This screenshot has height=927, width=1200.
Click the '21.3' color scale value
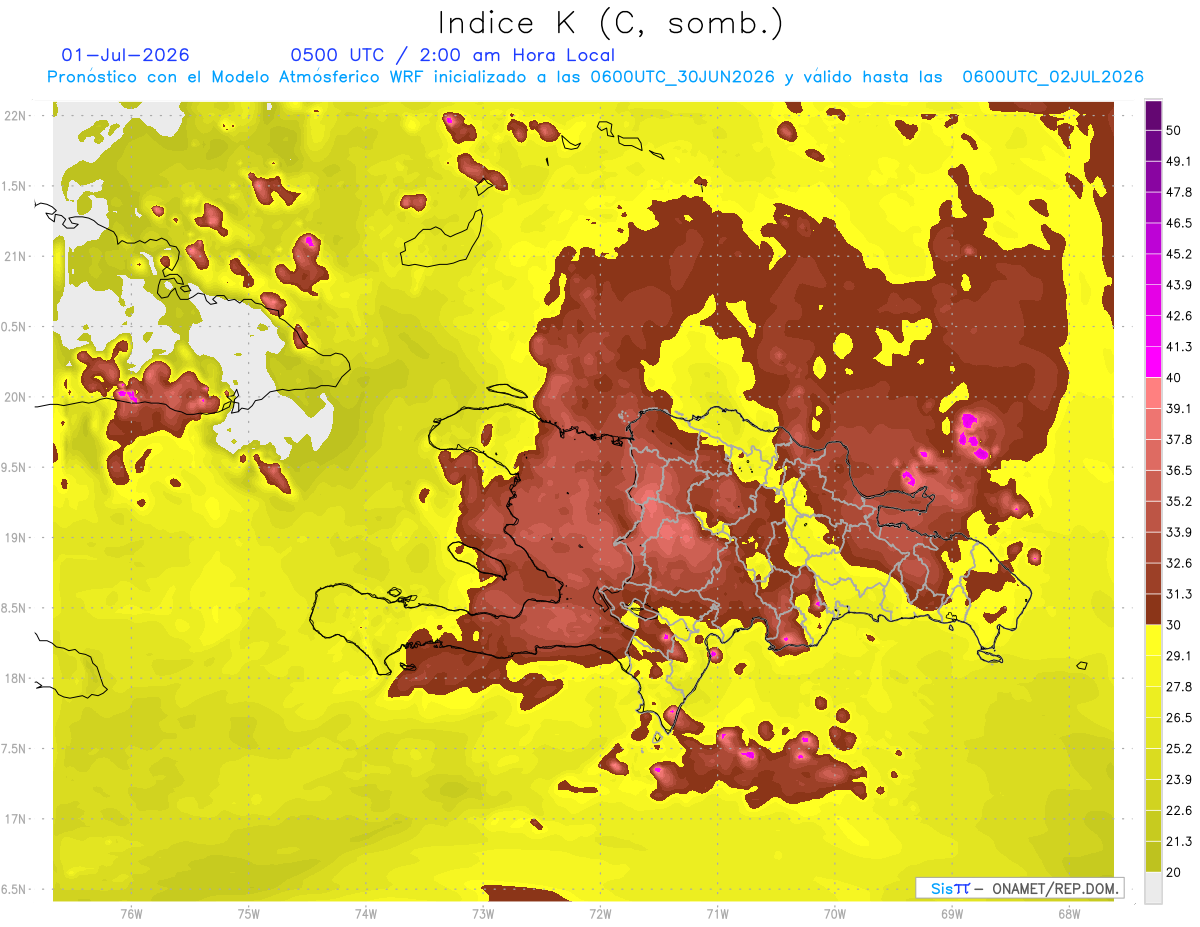pos(1179,841)
